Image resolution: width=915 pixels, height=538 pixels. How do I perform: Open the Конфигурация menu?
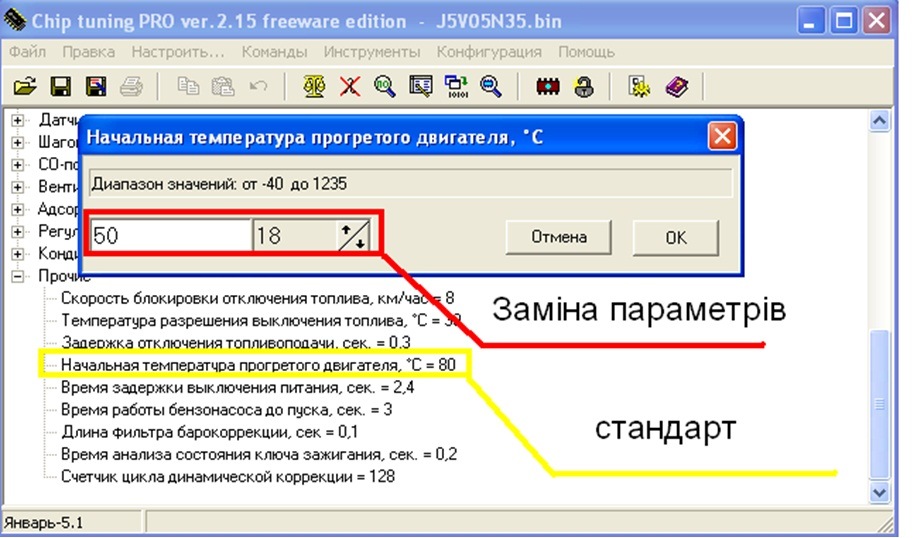click(489, 51)
